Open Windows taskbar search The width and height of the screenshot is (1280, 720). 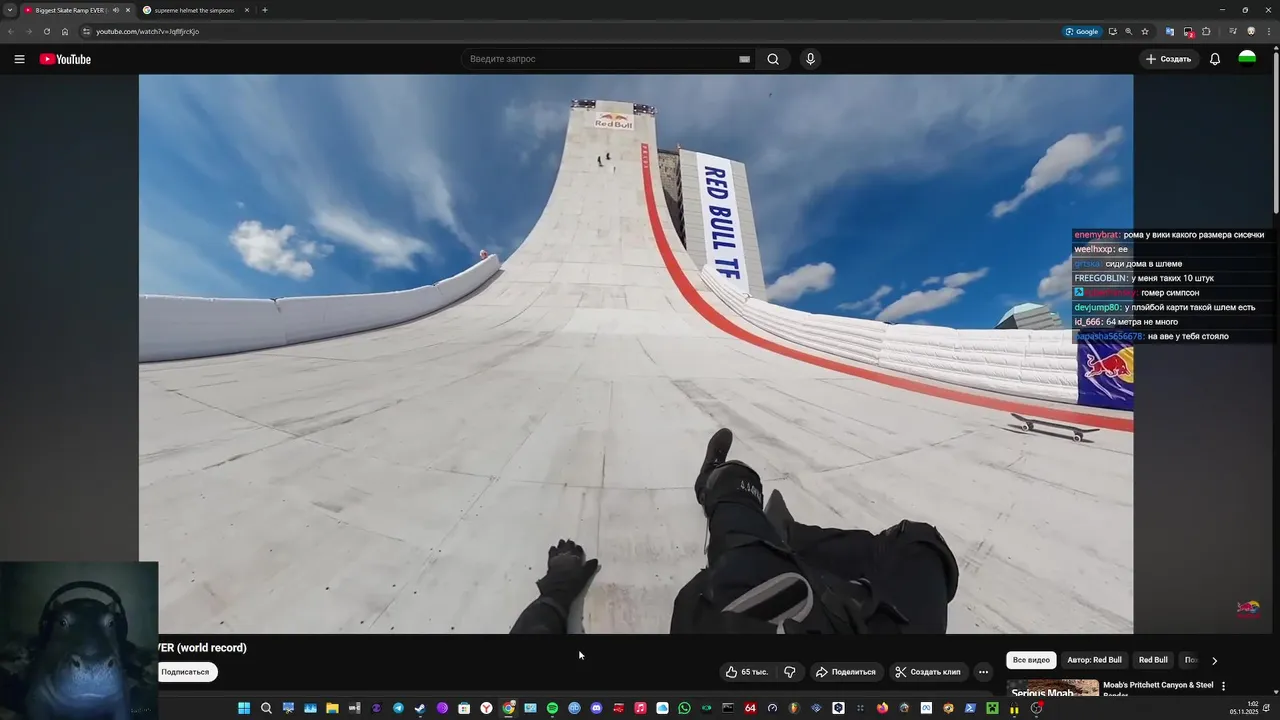tap(266, 708)
